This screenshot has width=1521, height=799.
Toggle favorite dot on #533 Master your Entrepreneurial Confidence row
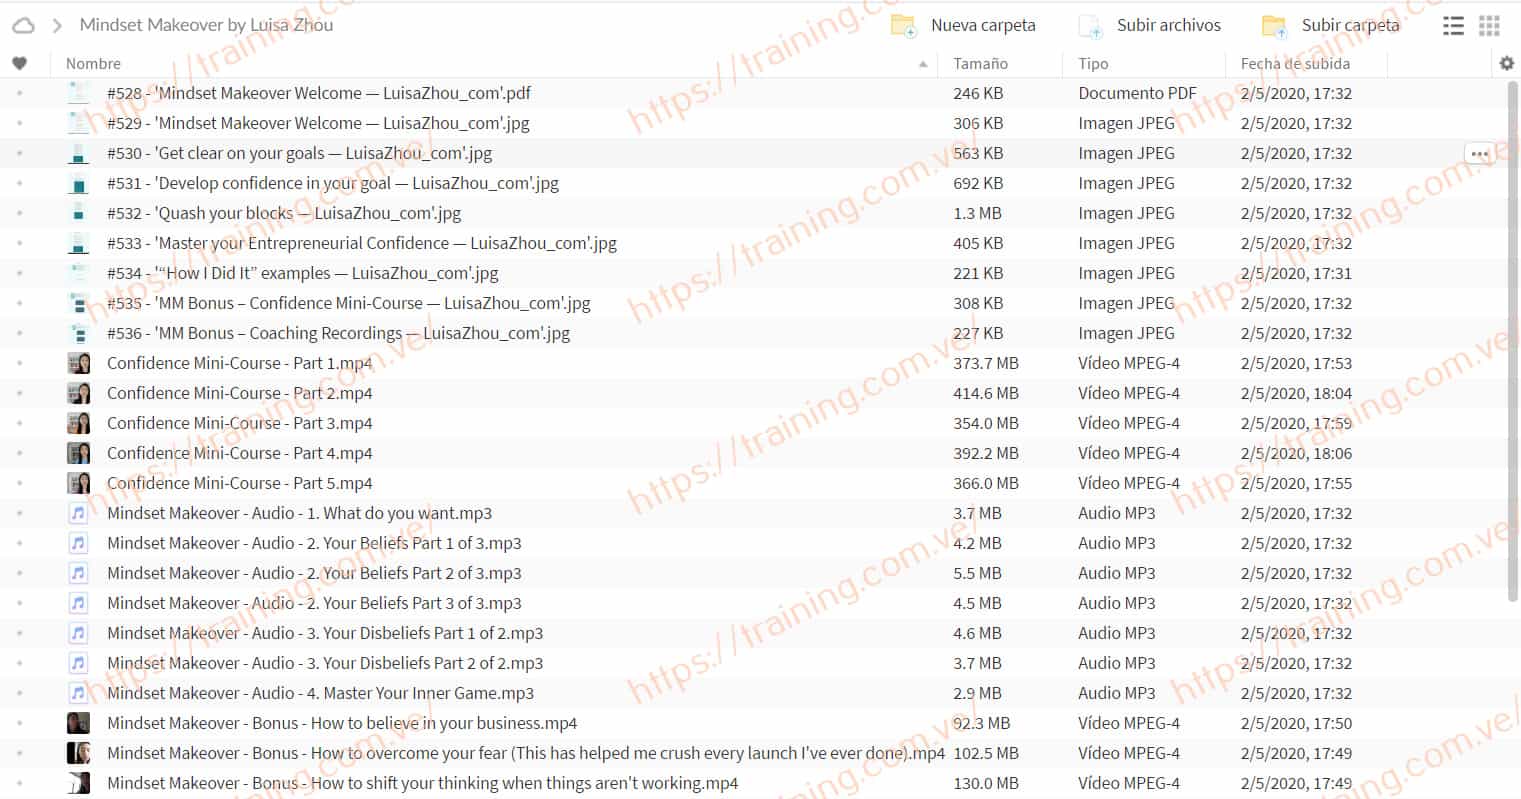click(x=19, y=243)
